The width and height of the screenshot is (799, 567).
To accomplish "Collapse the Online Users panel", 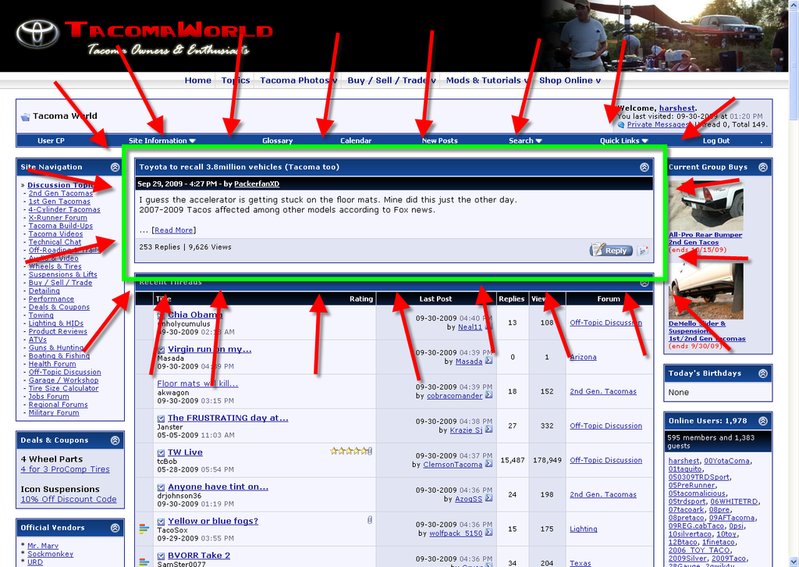I will click(763, 421).
